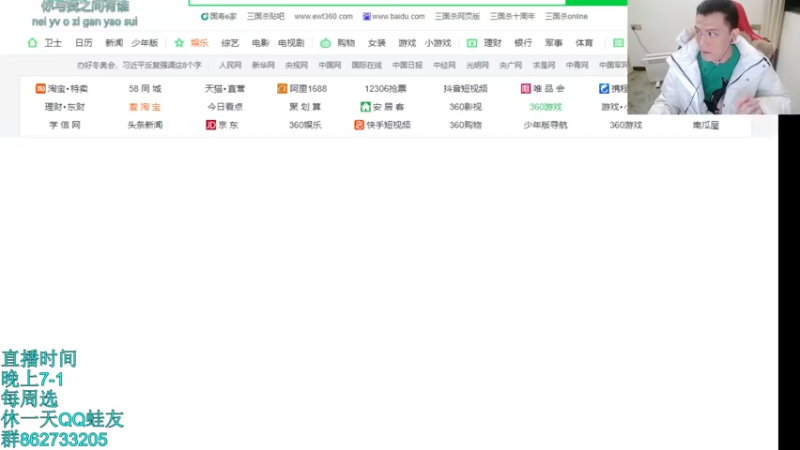Open the 电视剧 navigation item
Viewport: 800px width, 450px height.
pyautogui.click(x=291, y=43)
